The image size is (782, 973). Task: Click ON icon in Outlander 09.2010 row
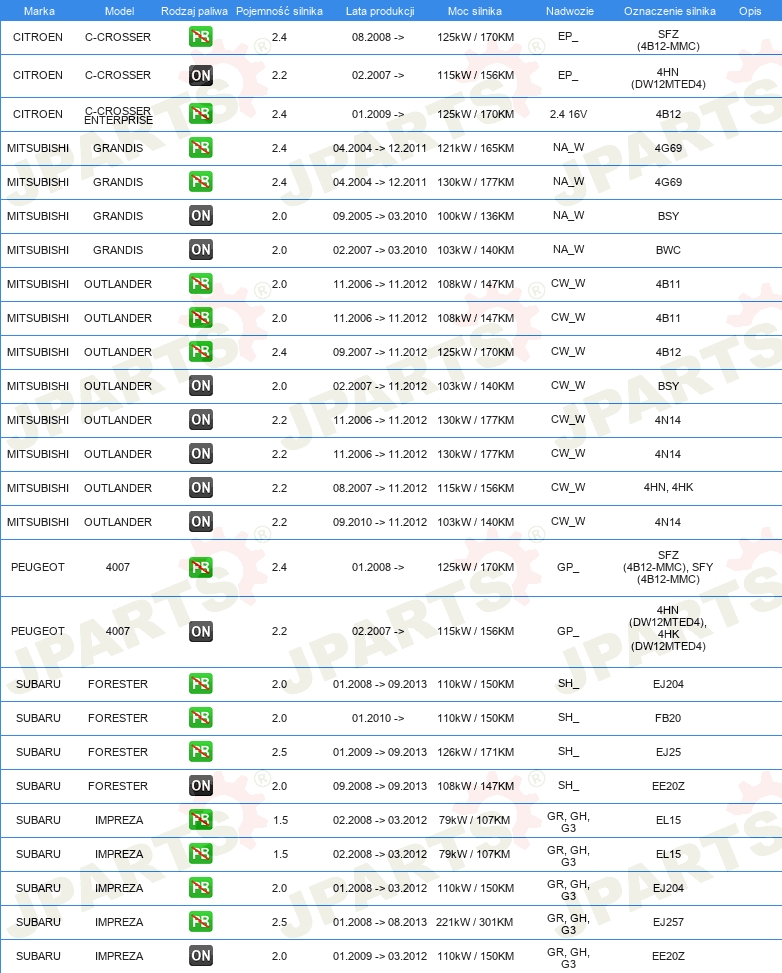pyautogui.click(x=200, y=521)
